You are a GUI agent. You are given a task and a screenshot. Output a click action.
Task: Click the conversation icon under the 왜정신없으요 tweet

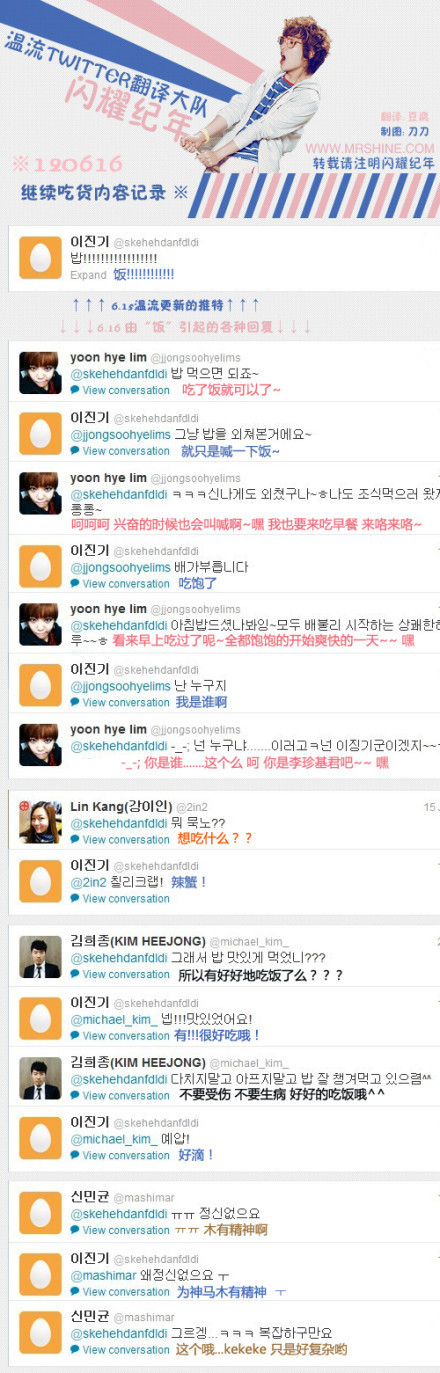[x=75, y=1292]
